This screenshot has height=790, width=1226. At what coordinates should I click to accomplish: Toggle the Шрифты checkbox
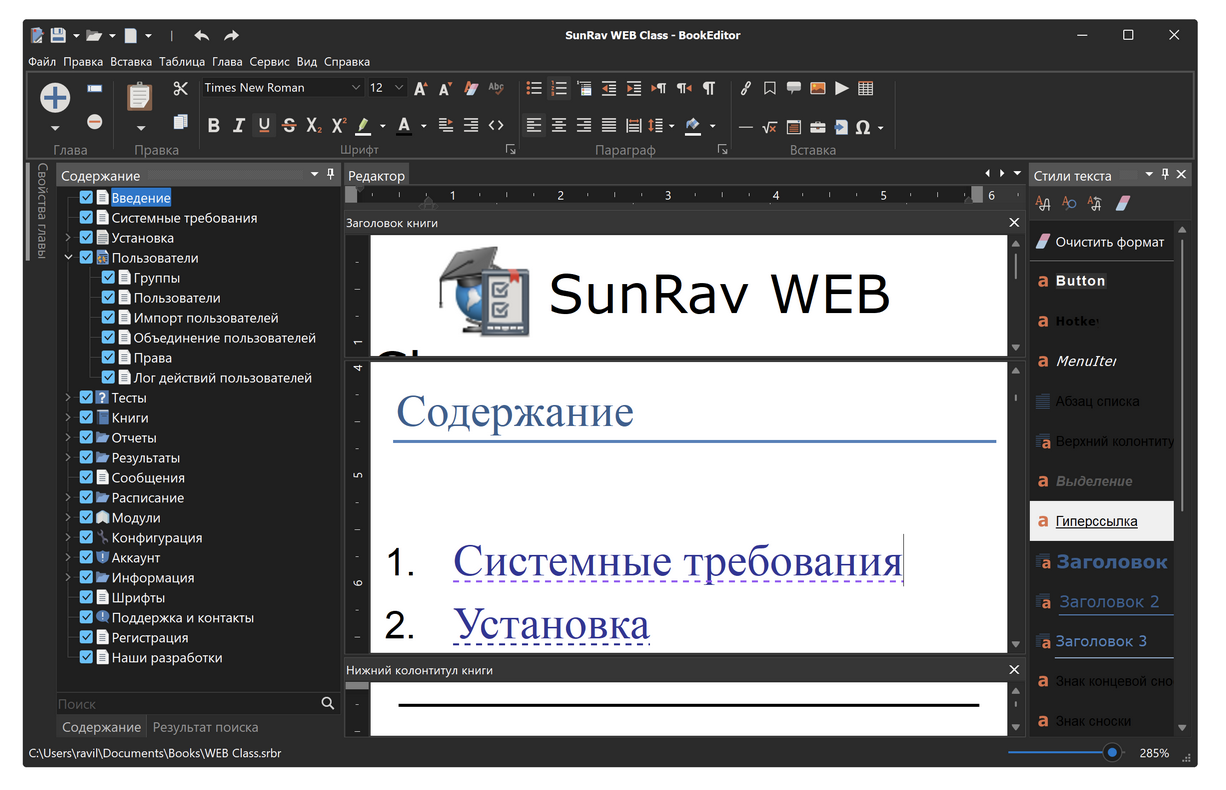pos(86,598)
